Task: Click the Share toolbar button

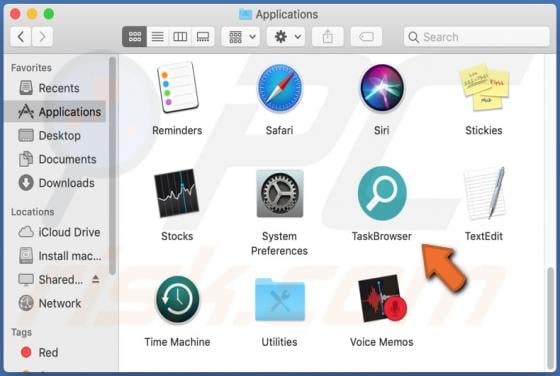Action: point(328,37)
